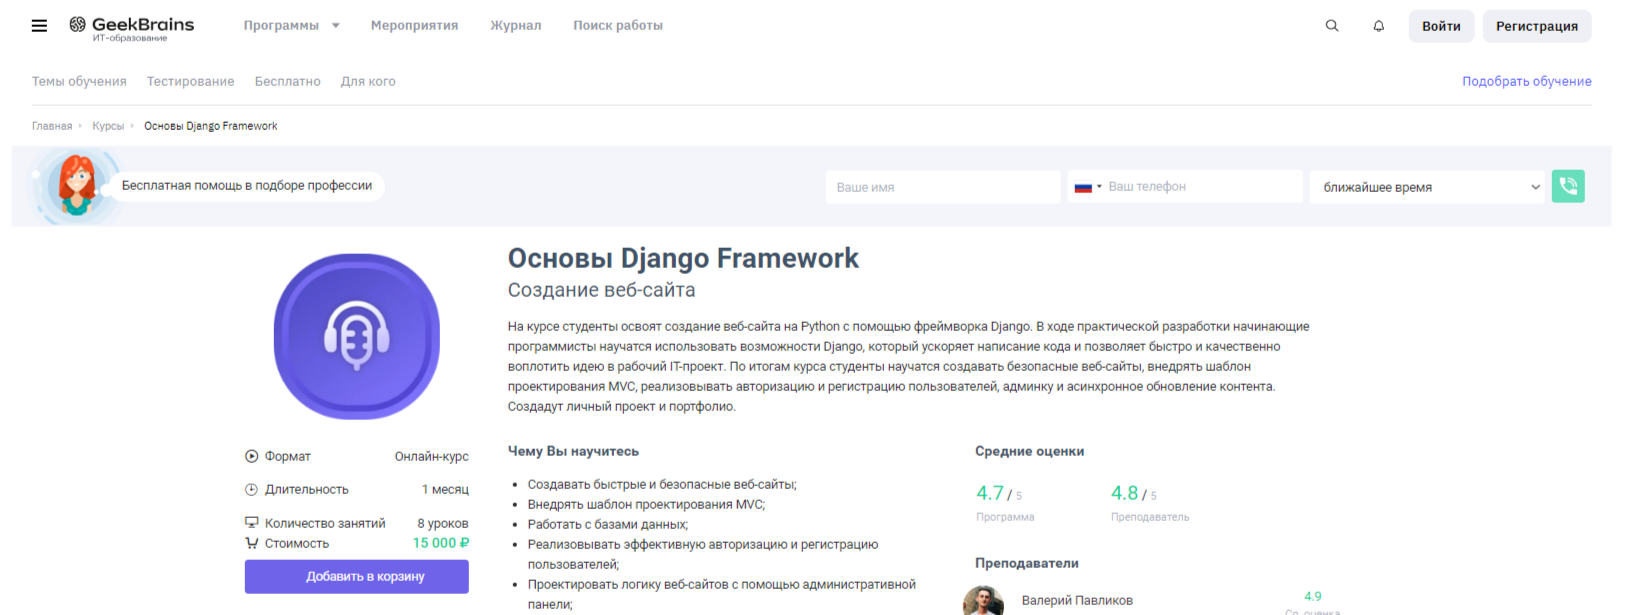Select the Бесплатно tab

[288, 82]
